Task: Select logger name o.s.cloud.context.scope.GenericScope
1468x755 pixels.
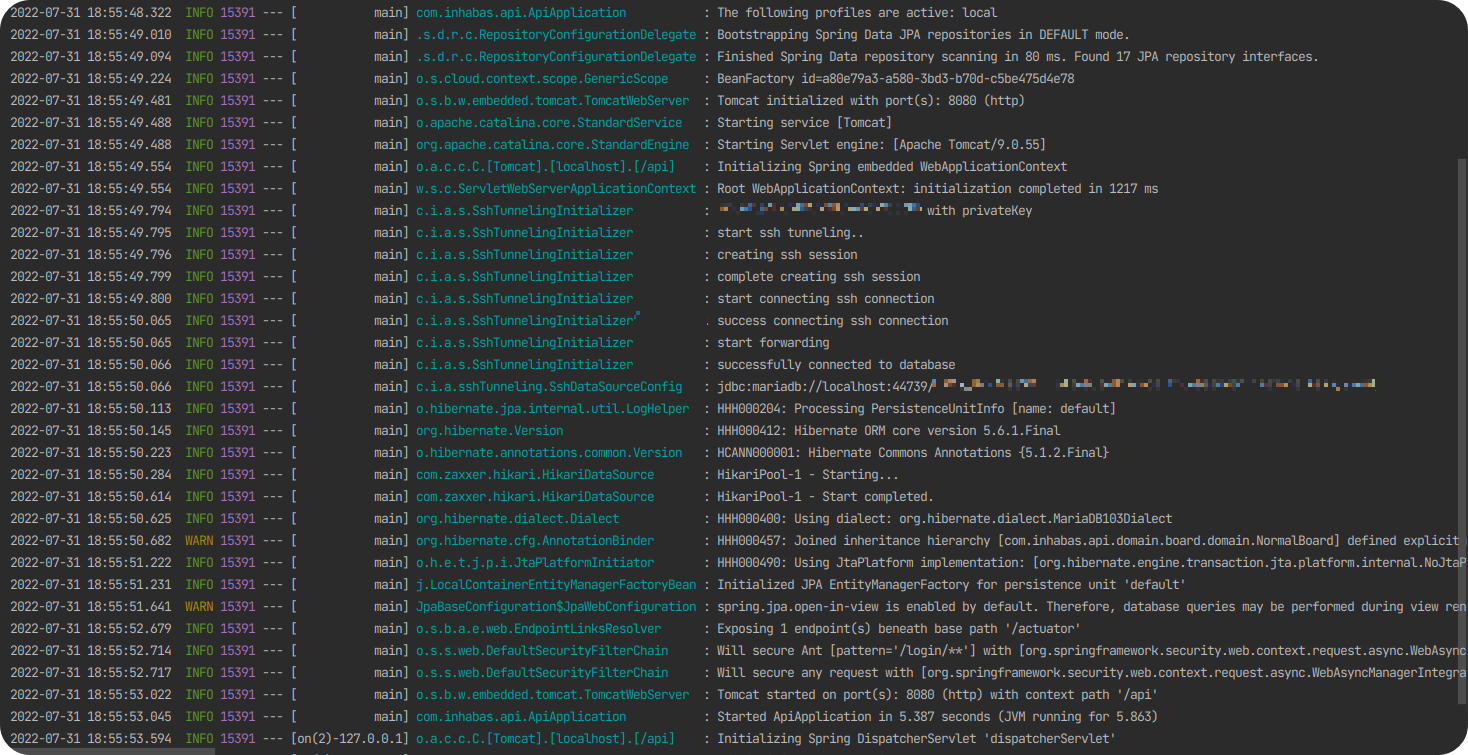Action: coord(542,79)
